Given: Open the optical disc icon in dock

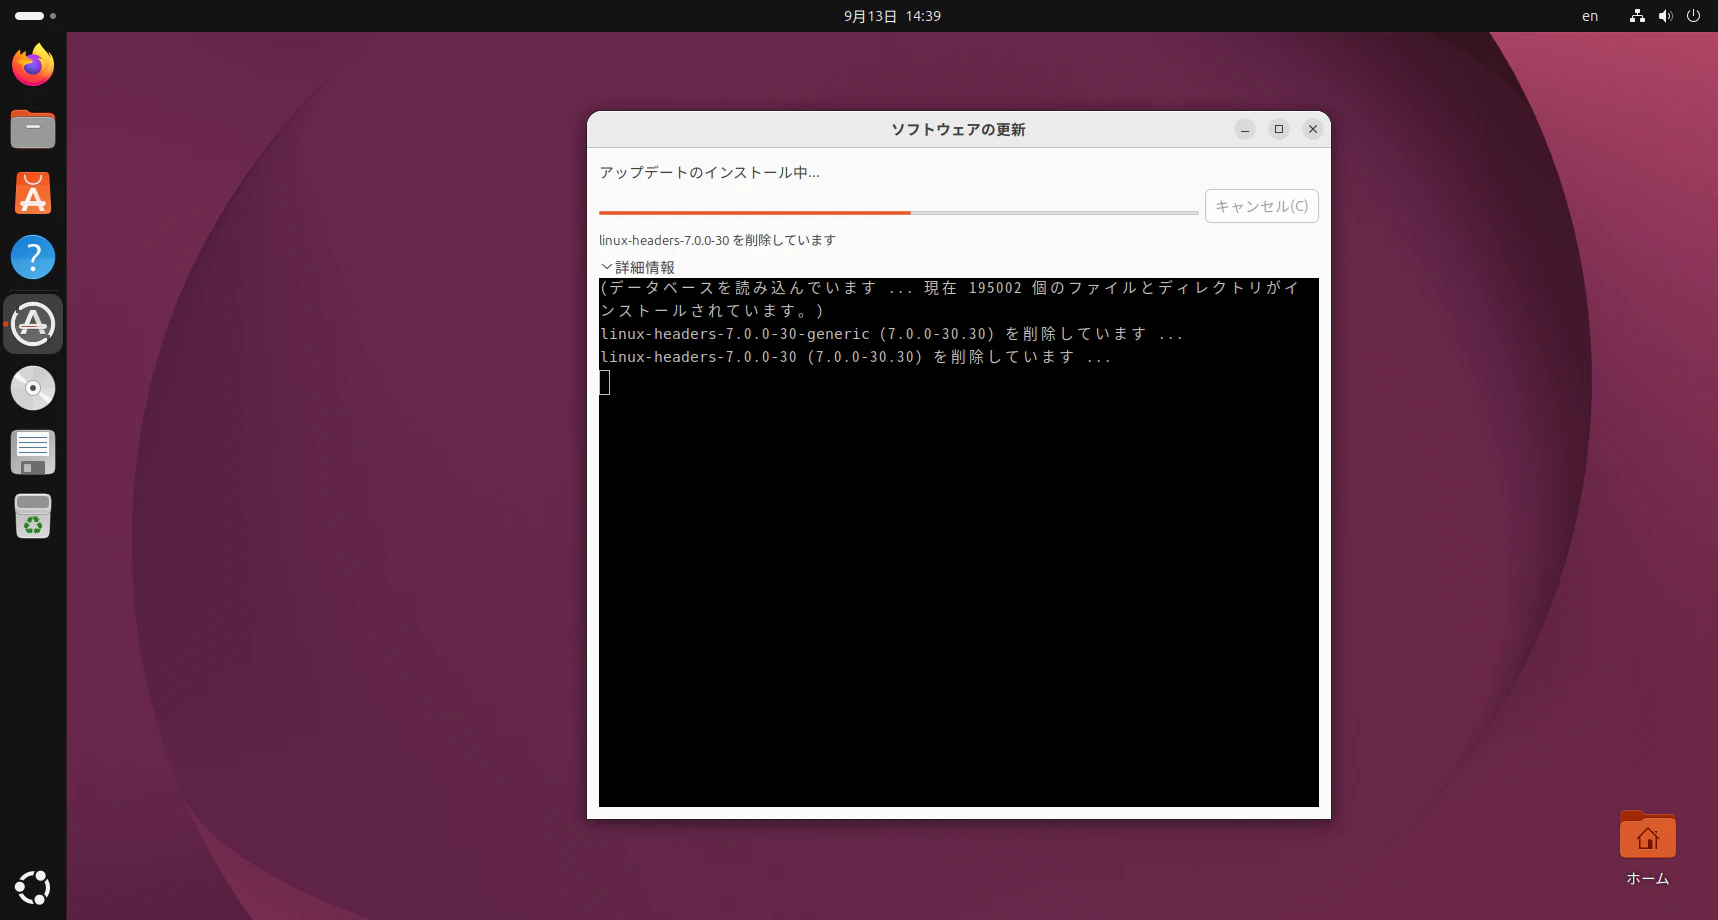Looking at the screenshot, I should tap(33, 388).
